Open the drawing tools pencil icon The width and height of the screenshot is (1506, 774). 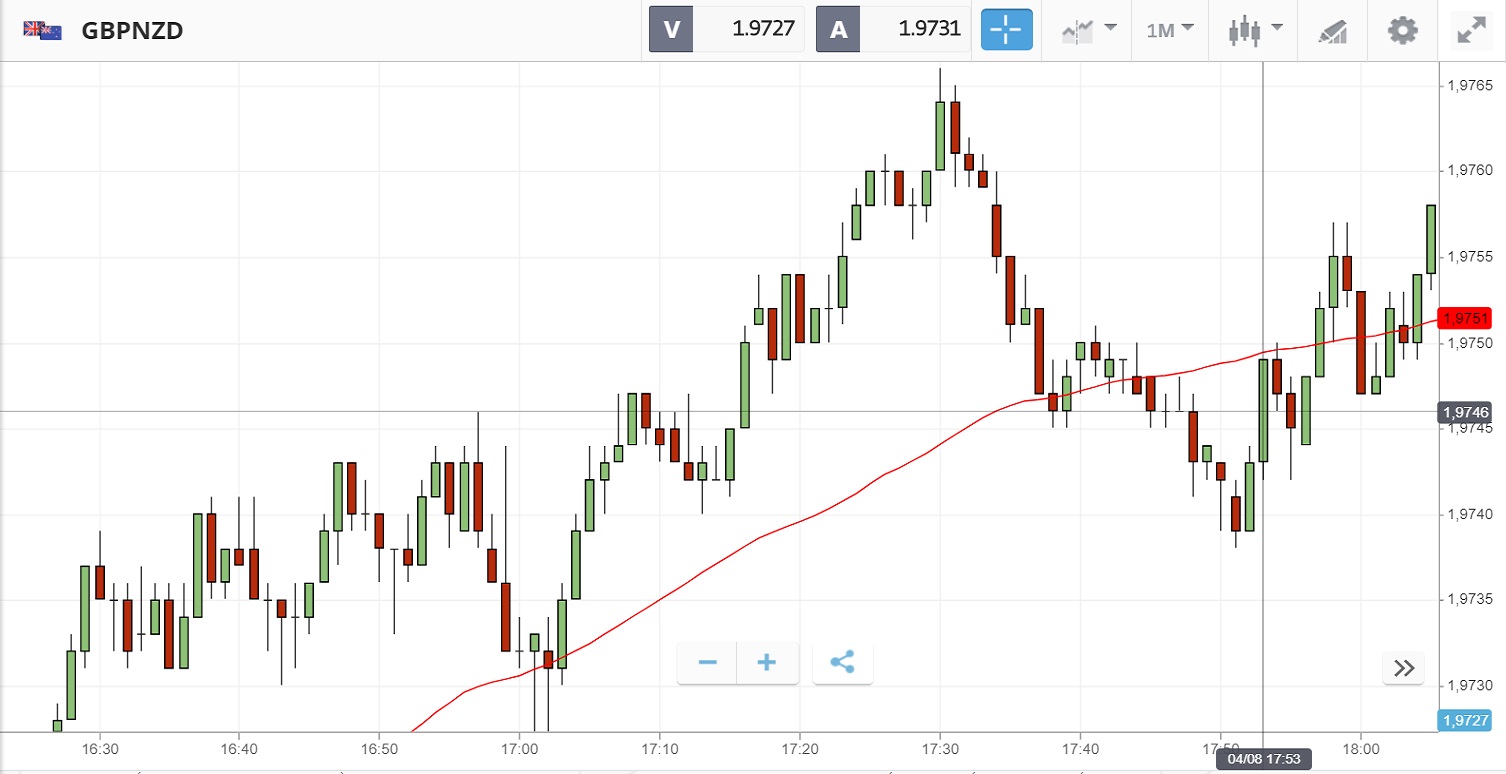point(1333,30)
